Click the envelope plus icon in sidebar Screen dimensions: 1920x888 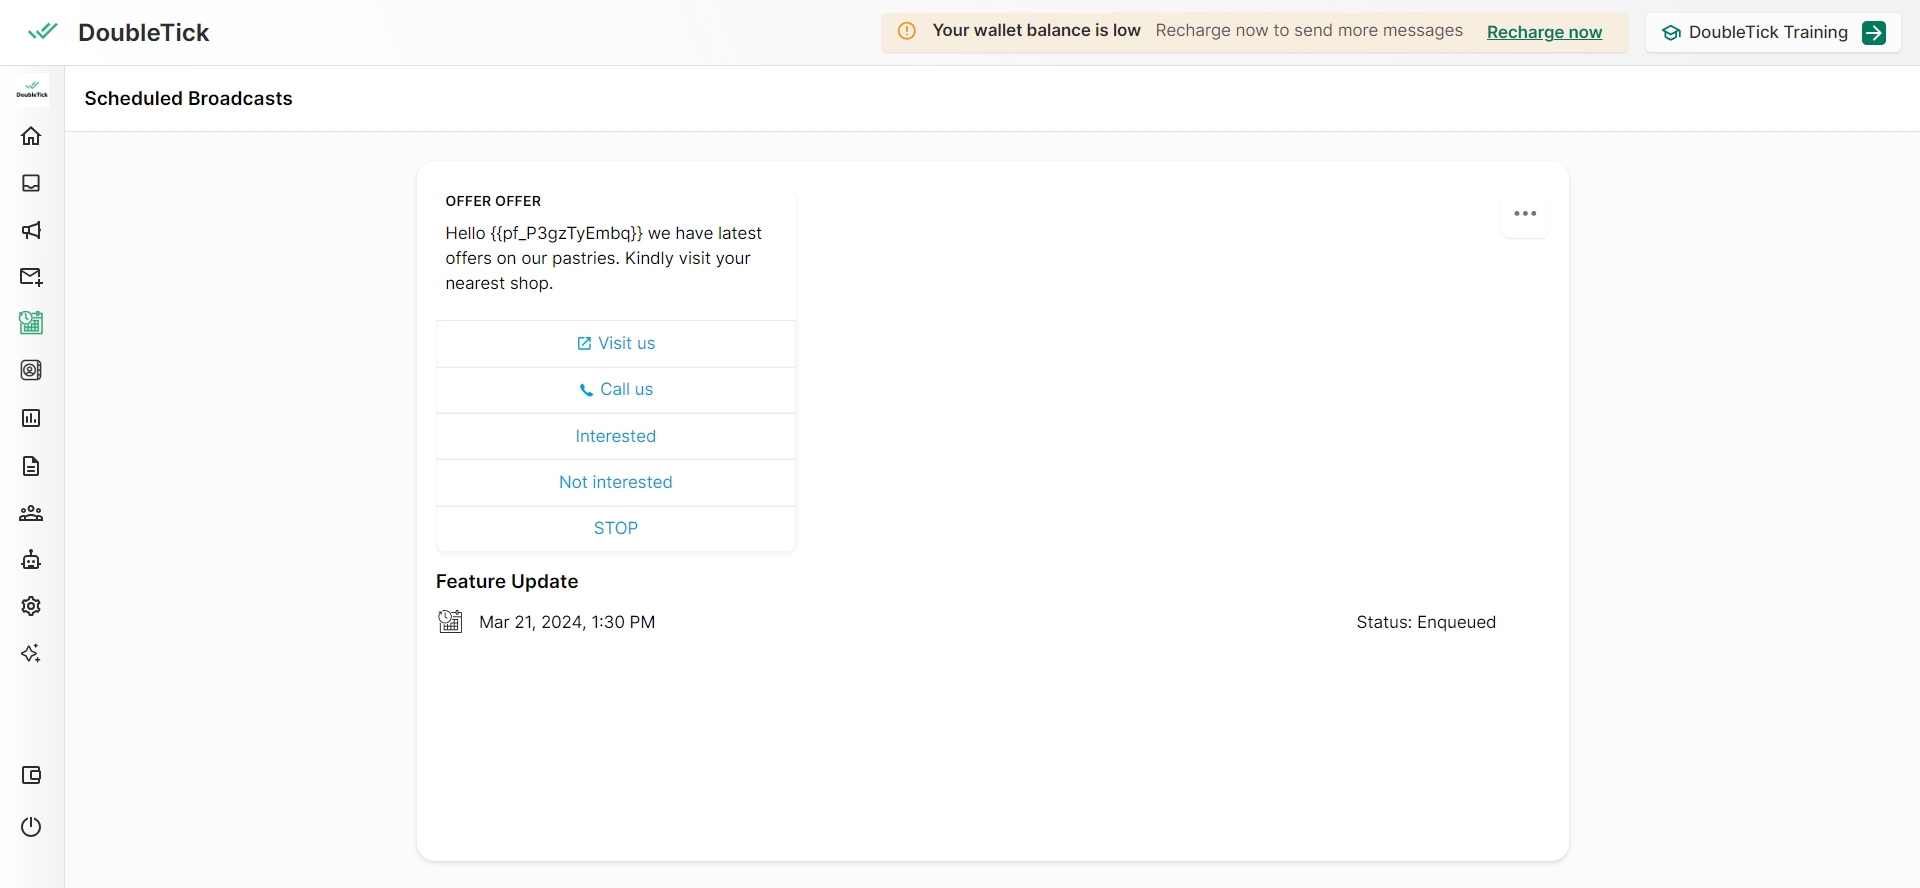pyautogui.click(x=31, y=277)
